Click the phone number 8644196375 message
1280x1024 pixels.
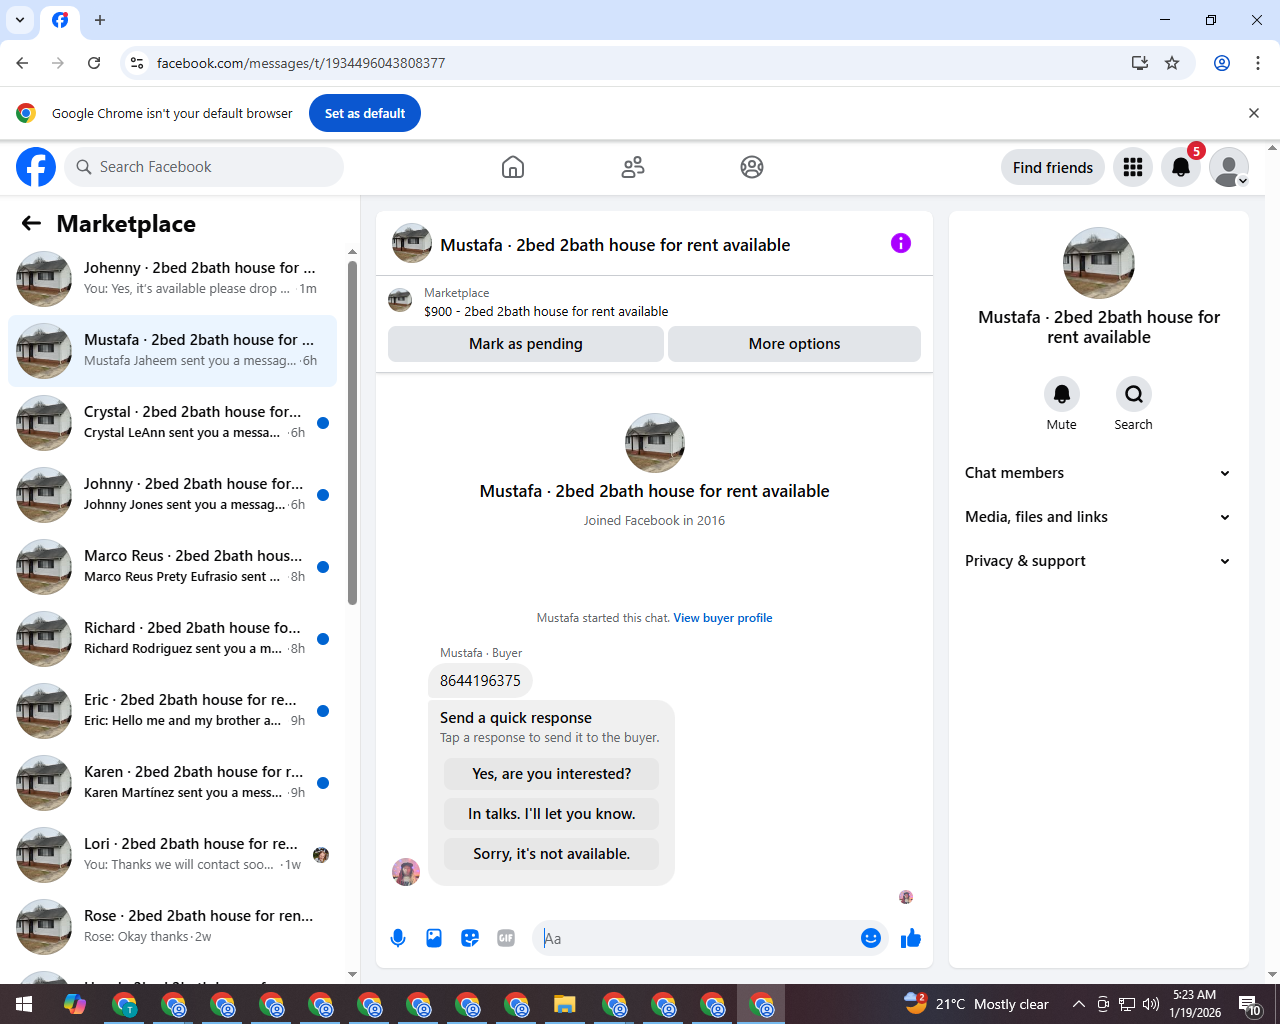pos(480,681)
